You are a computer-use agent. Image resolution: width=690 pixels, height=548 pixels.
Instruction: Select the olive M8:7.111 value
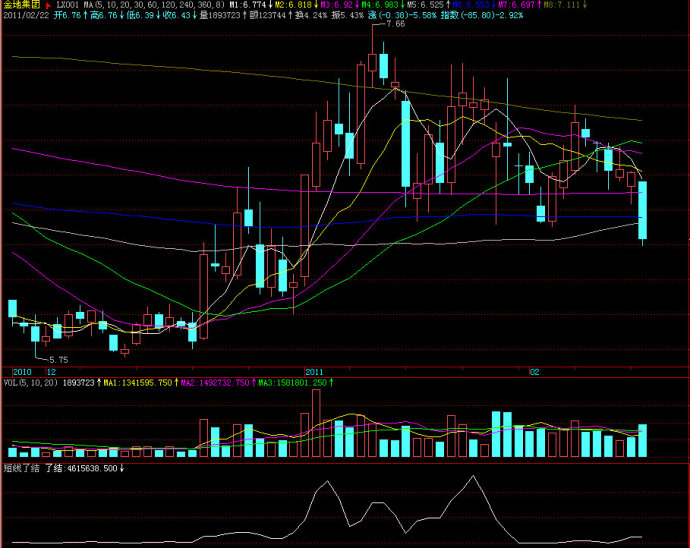(x=562, y=5)
